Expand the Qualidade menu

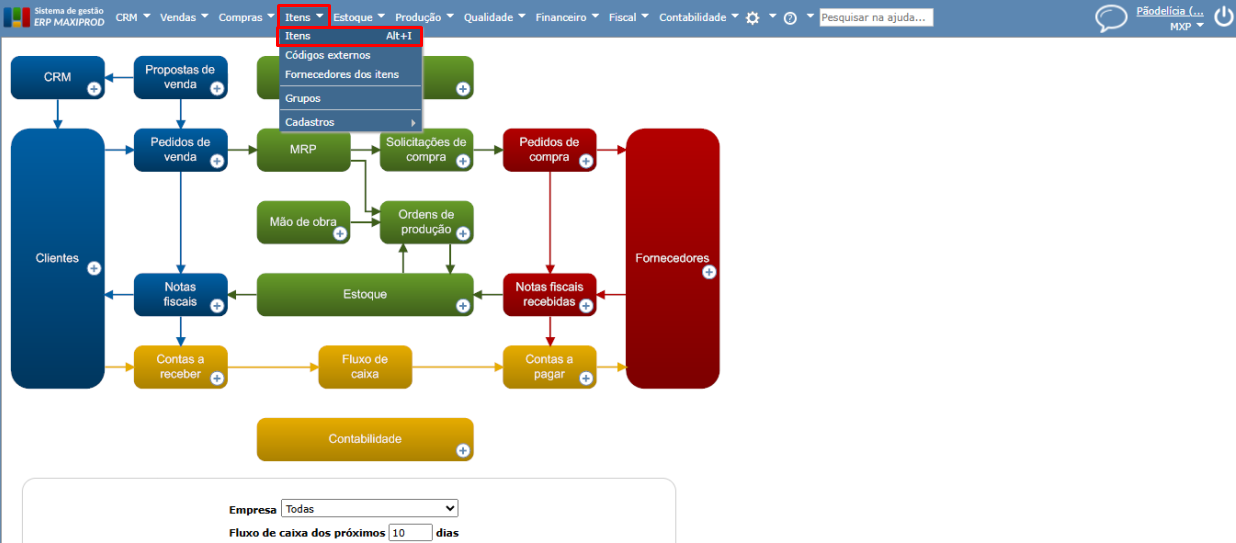tap(495, 17)
